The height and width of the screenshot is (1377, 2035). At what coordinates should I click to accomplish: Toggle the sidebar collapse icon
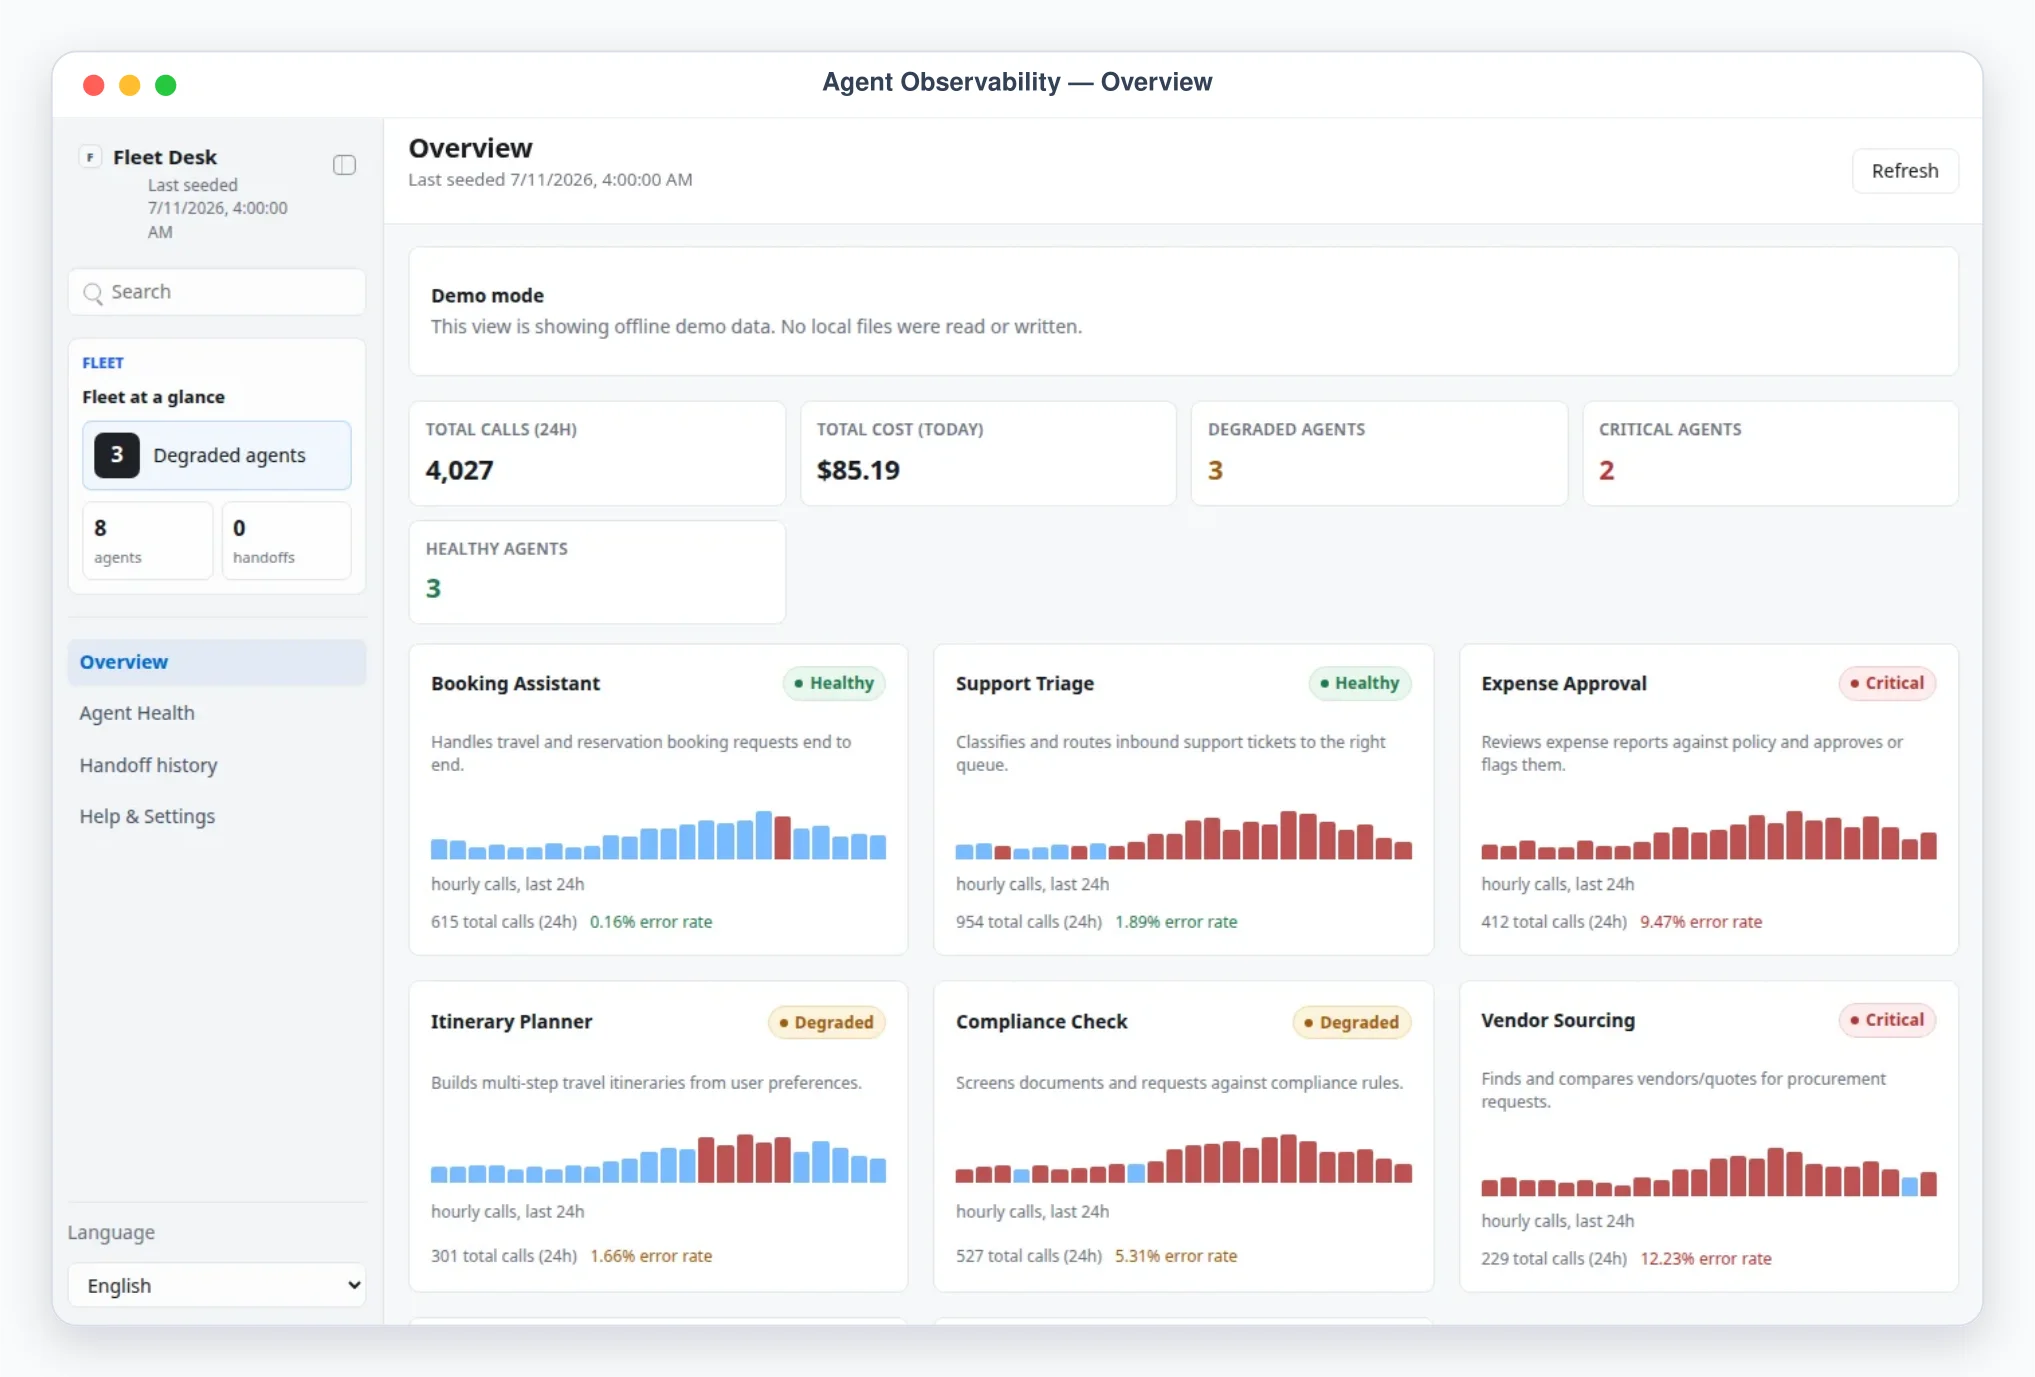click(344, 165)
